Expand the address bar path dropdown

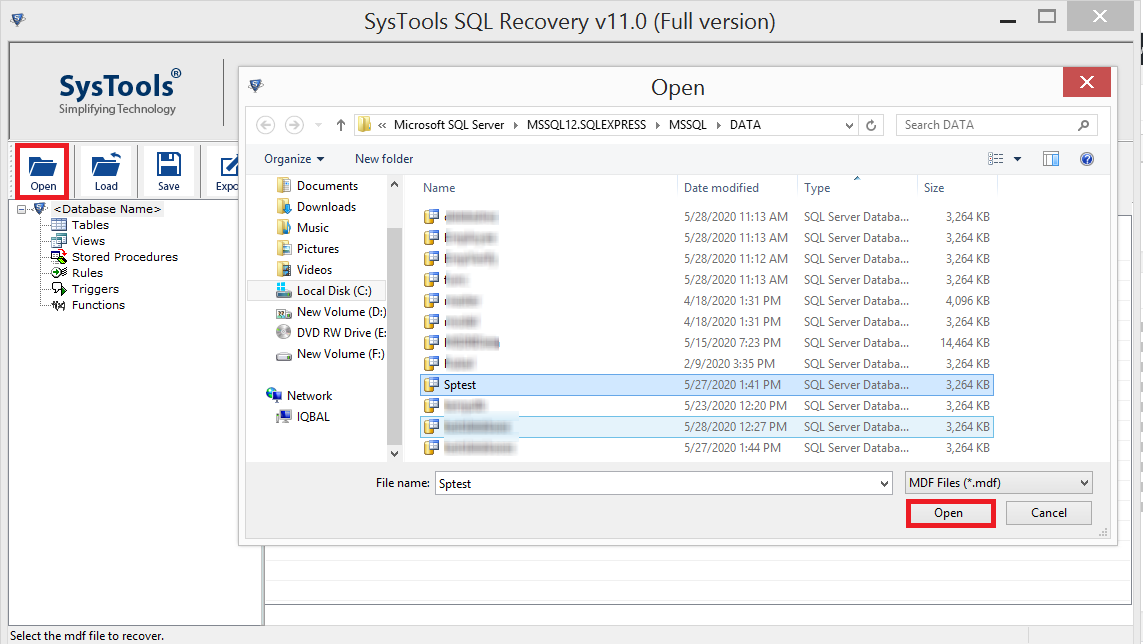pos(849,125)
